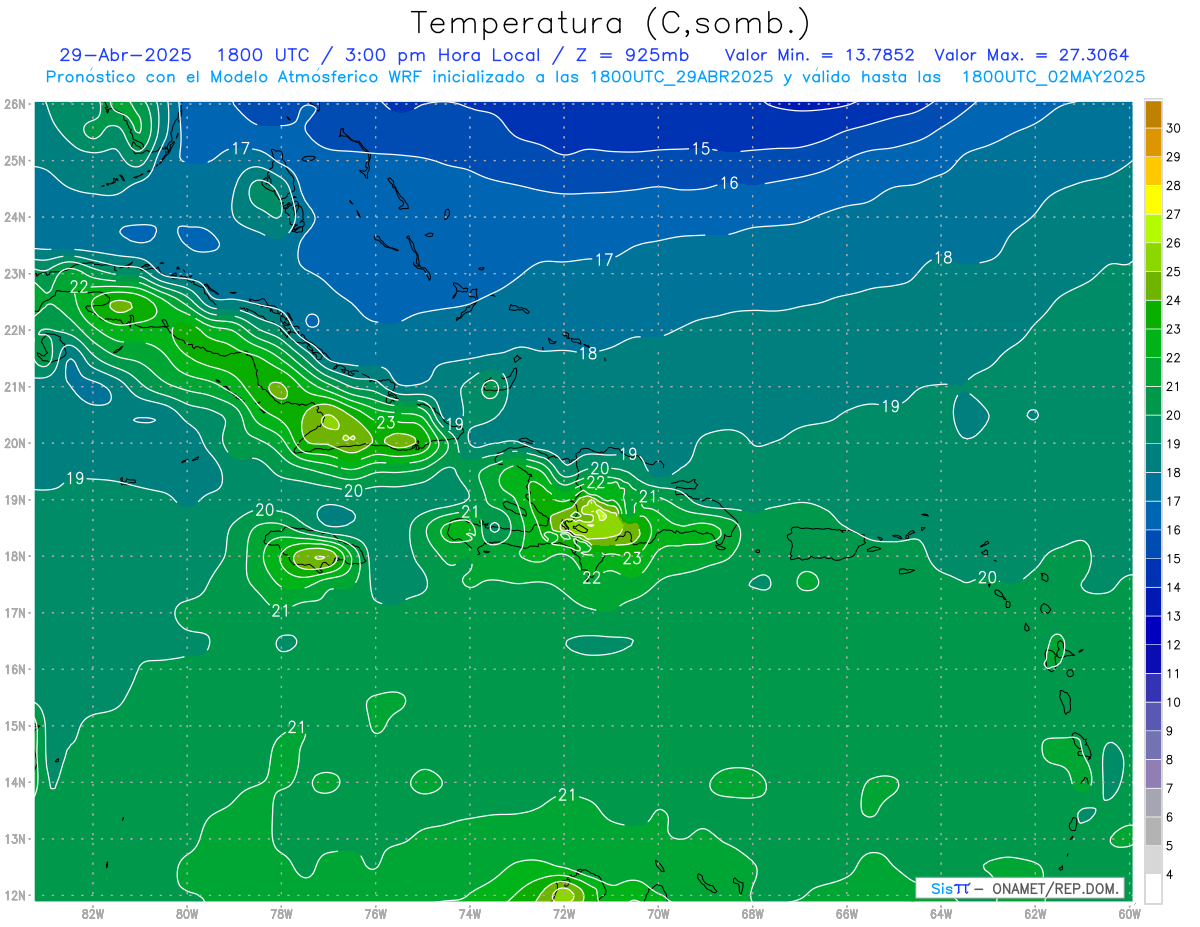The height and width of the screenshot is (927, 1200).
Task: Click the legend value '14'
Action: (x=1174, y=587)
